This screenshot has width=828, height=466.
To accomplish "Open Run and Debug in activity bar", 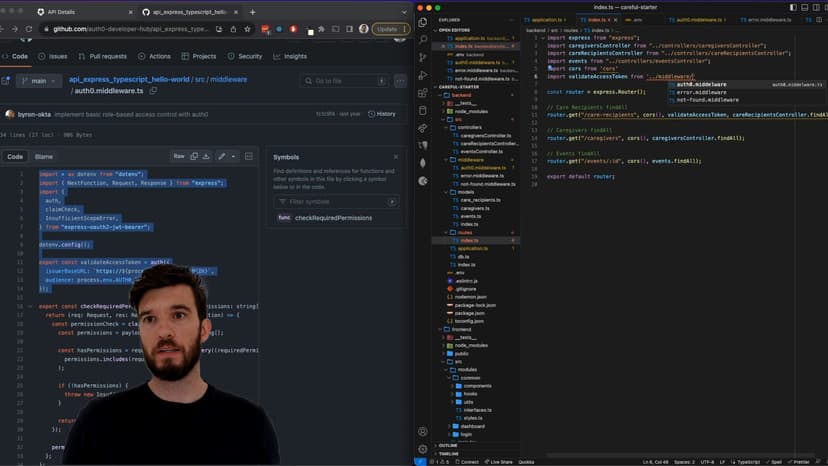I will (423, 75).
